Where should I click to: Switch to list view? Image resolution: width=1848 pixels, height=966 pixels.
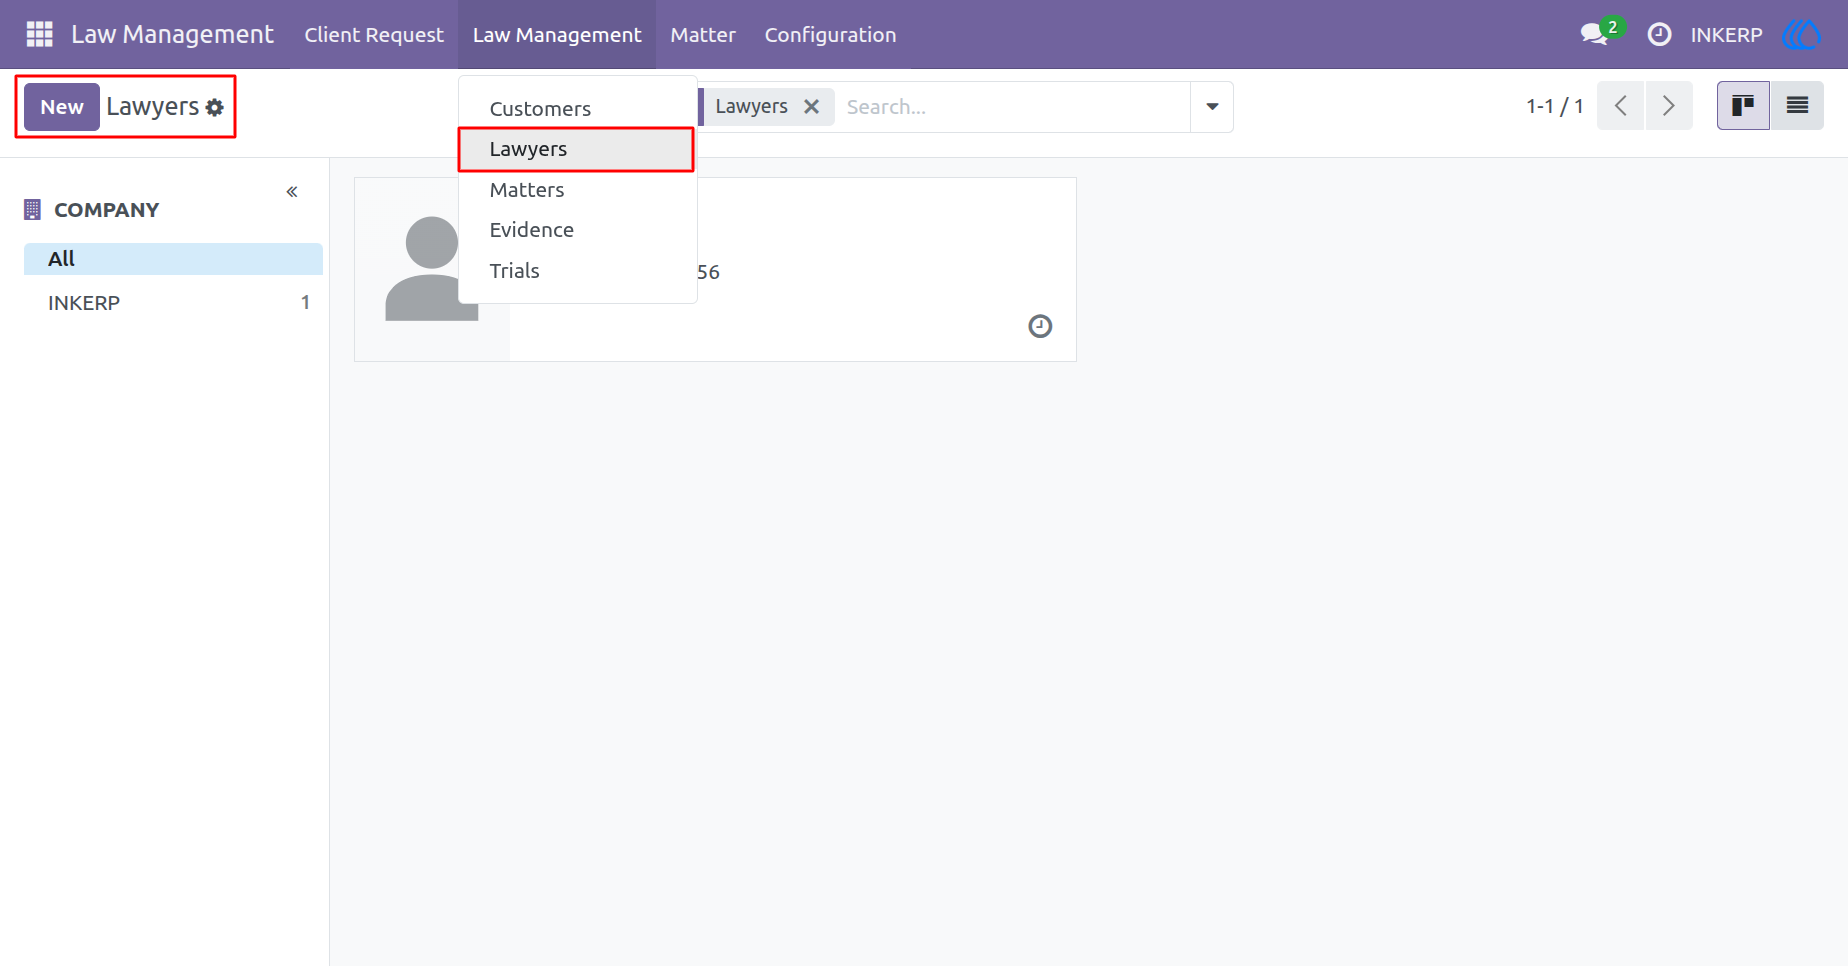[x=1797, y=106]
